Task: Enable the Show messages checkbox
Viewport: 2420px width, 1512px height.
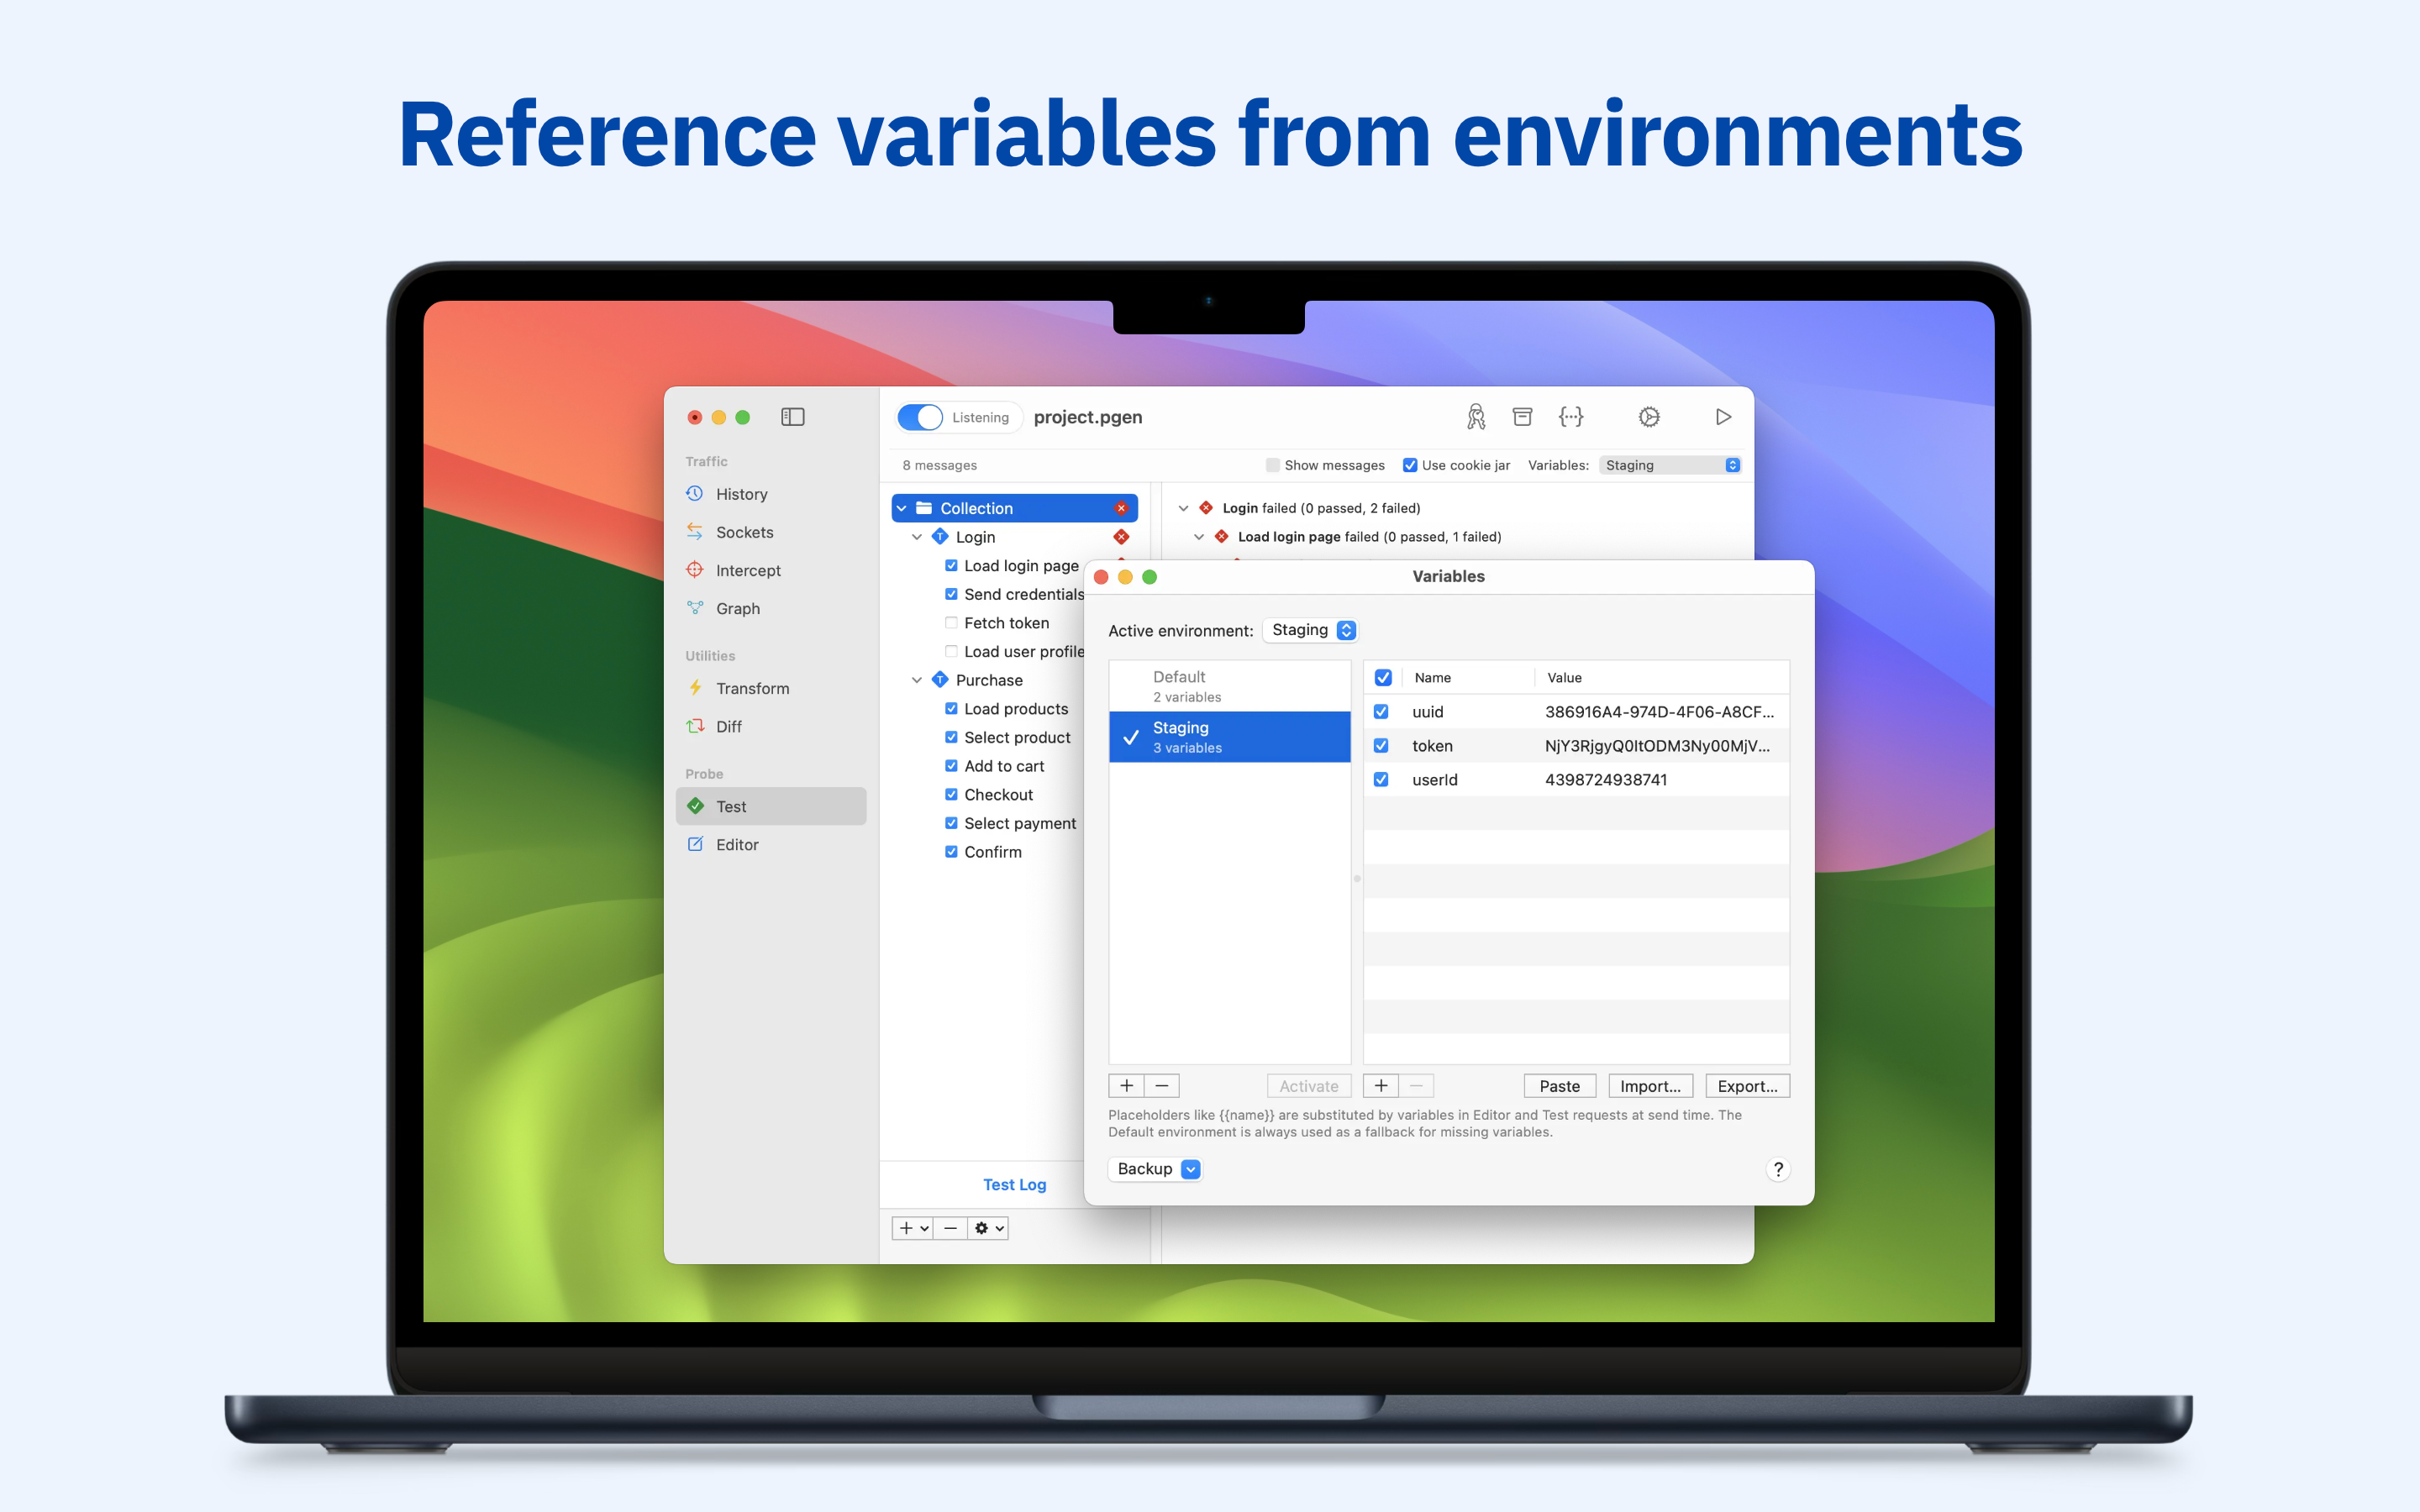Action: tap(1272, 465)
